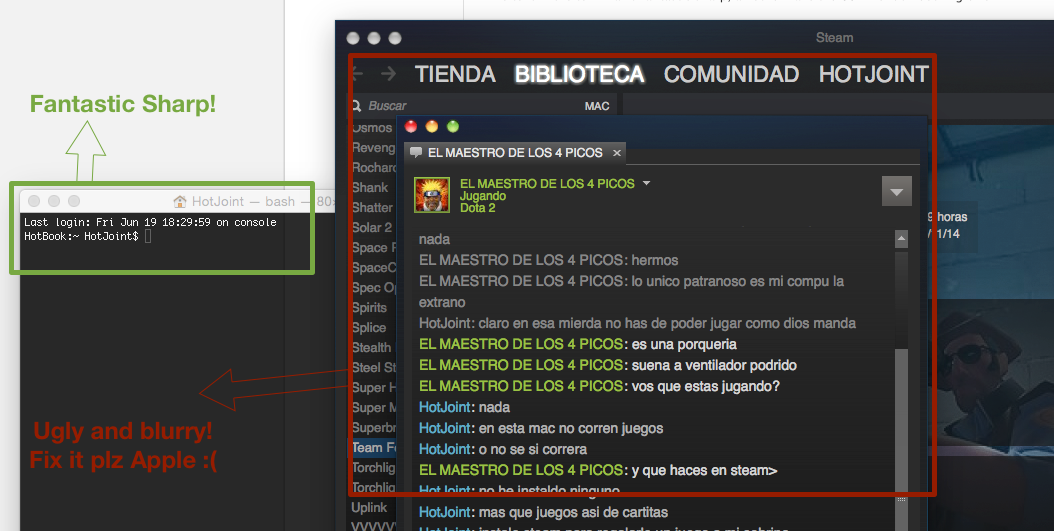The width and height of the screenshot is (1054, 531).
Task: Switch to the BIBLIOTECA tab
Action: (x=579, y=74)
